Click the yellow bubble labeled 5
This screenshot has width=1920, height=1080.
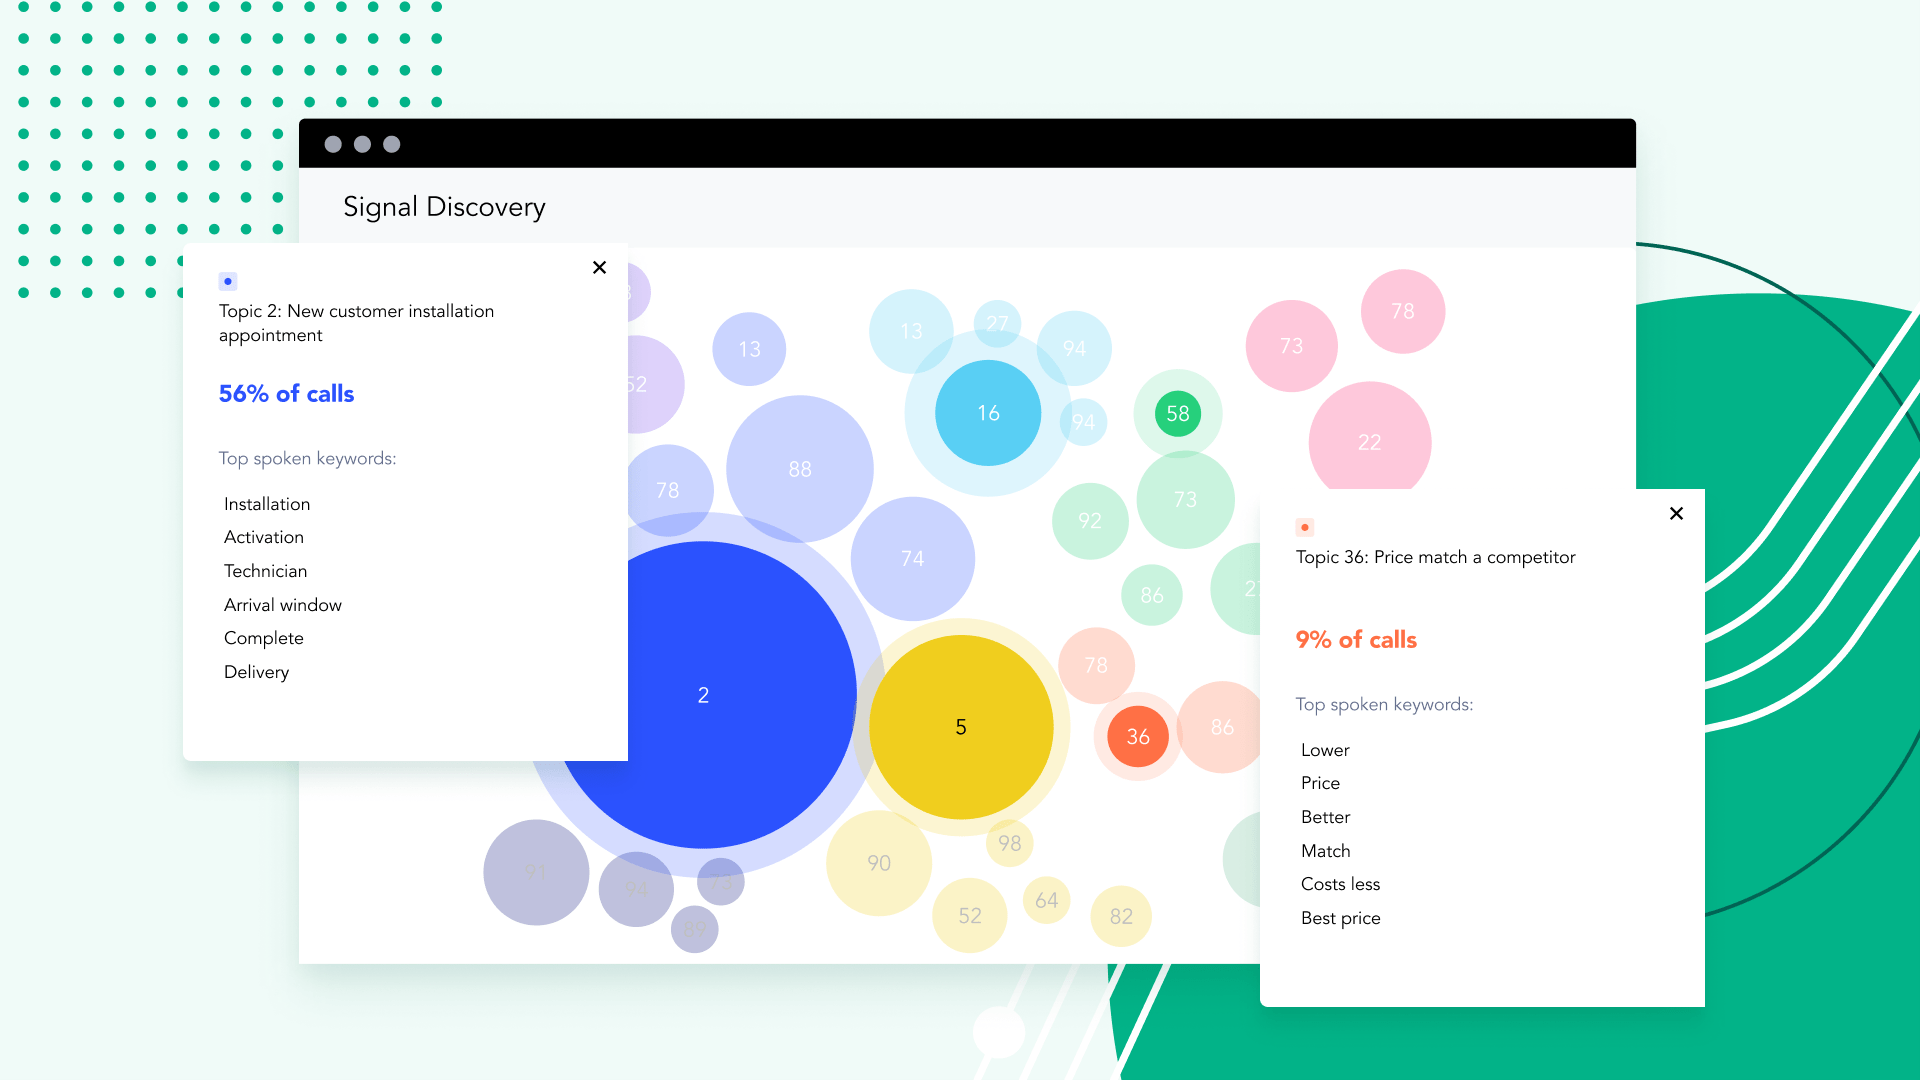pos(961,726)
